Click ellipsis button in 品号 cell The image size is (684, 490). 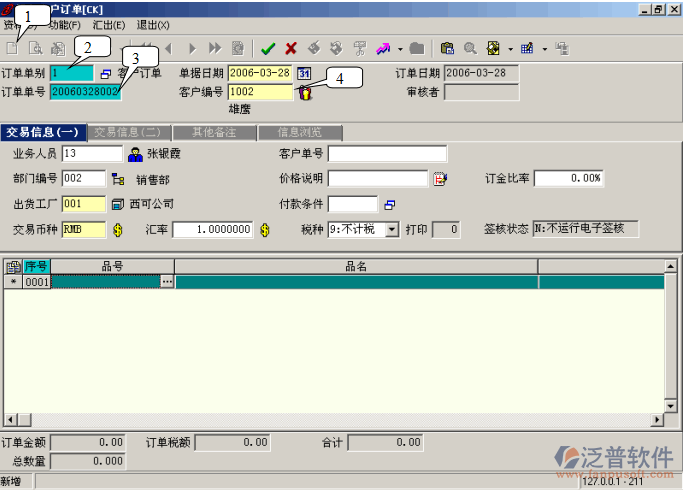(x=167, y=282)
